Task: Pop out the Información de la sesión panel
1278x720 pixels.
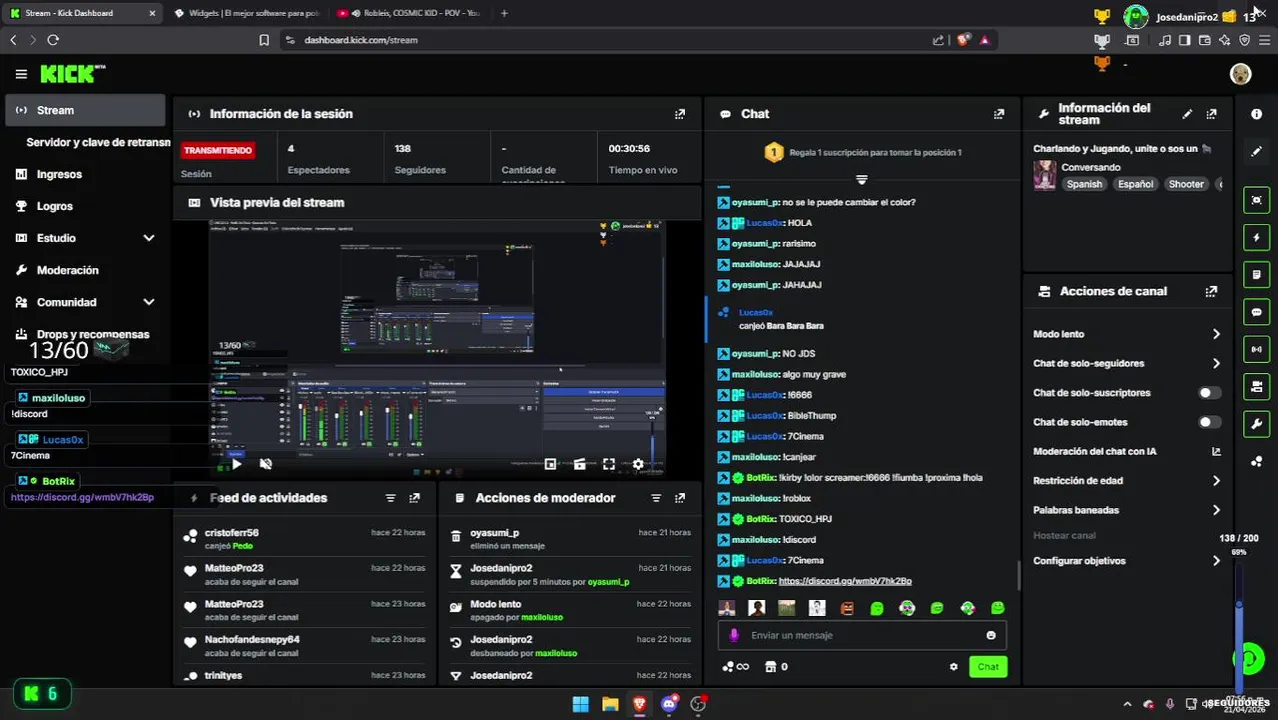Action: pyautogui.click(x=680, y=114)
